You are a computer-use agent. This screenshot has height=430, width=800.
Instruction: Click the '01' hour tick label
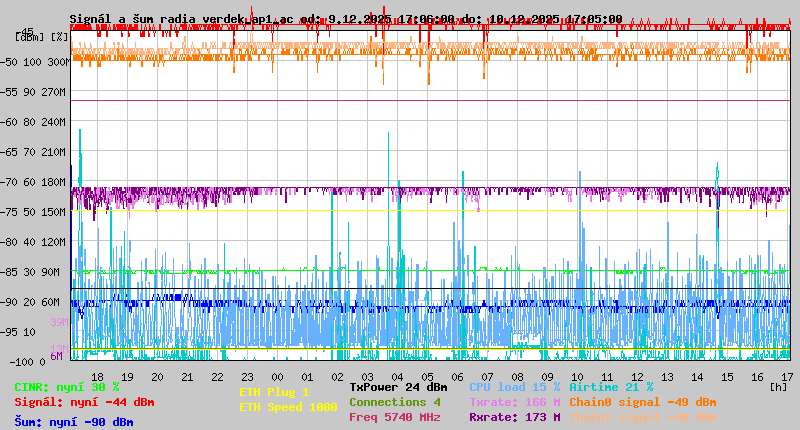(x=307, y=377)
